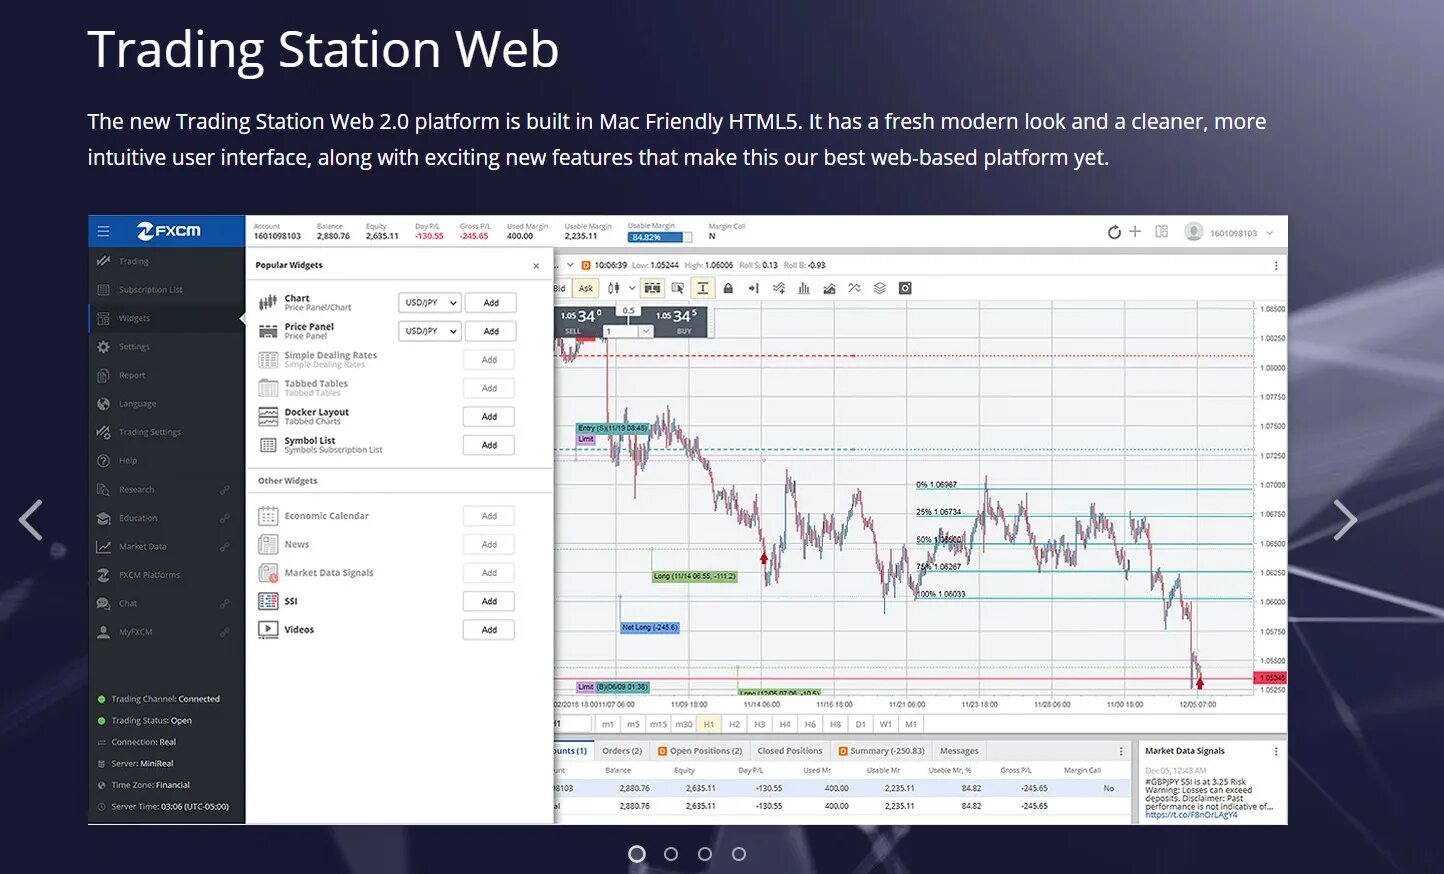
Task: Toggle Ask price on the chart
Action: 586,288
